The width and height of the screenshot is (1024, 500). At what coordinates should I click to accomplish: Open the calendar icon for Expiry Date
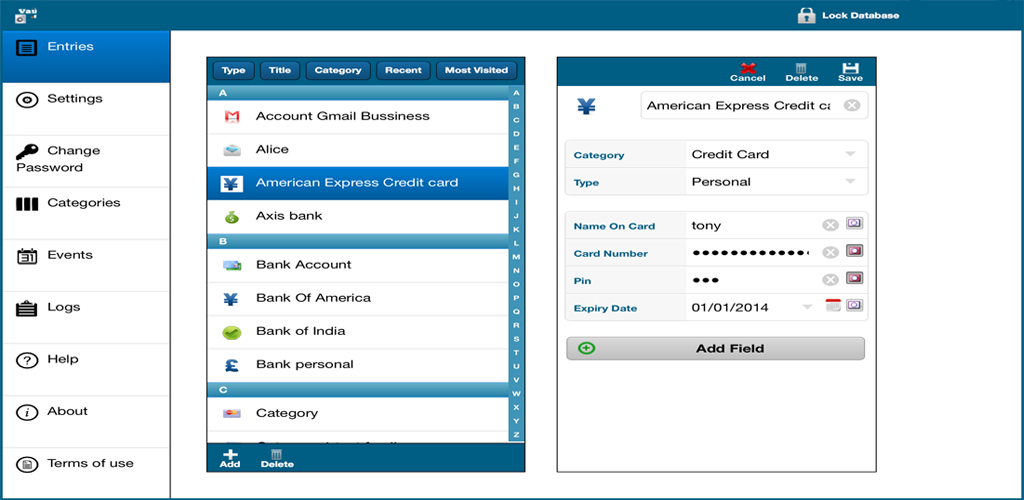coord(833,305)
